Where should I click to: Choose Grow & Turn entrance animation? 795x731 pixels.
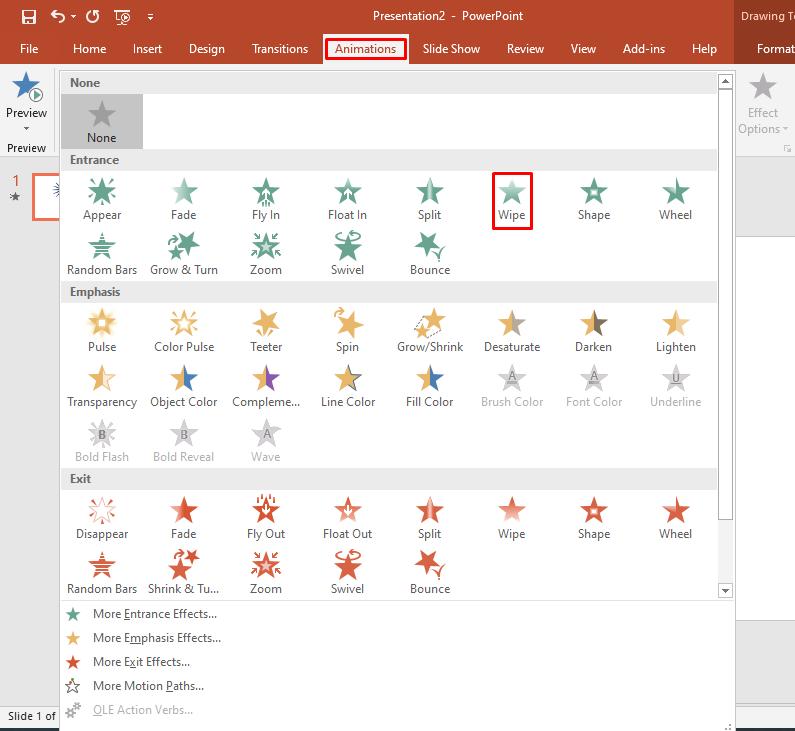(x=184, y=254)
